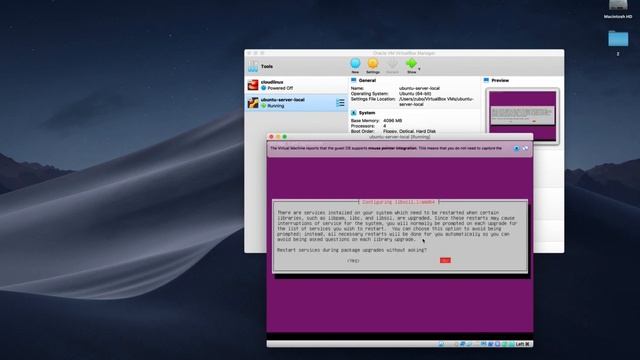Viewport: 640px width, 360px height.
Task: Choose the red highlighted <No> option
Action: 445,260
